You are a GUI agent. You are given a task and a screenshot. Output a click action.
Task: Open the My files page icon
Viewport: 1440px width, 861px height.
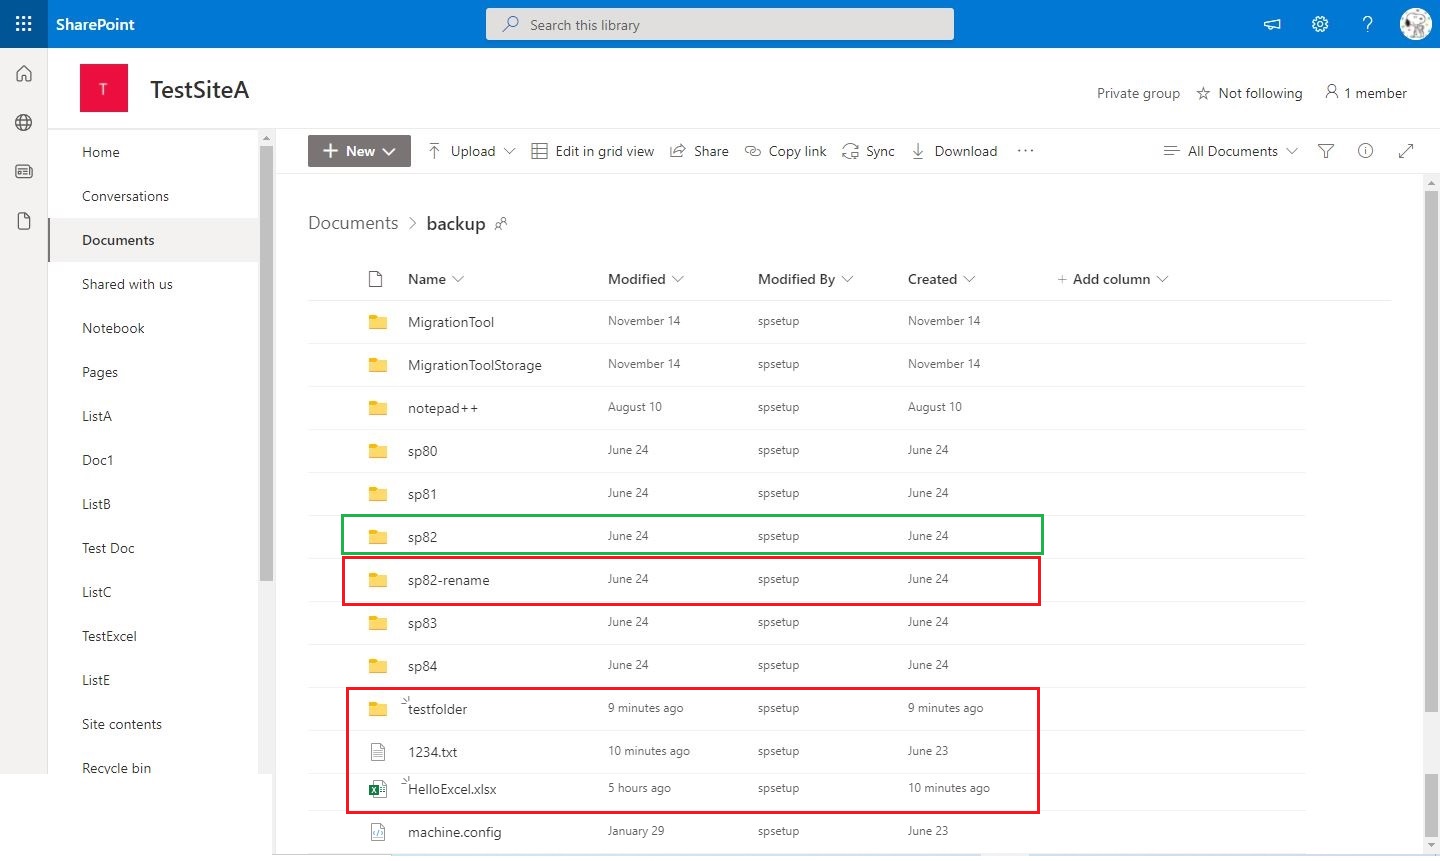coord(24,221)
